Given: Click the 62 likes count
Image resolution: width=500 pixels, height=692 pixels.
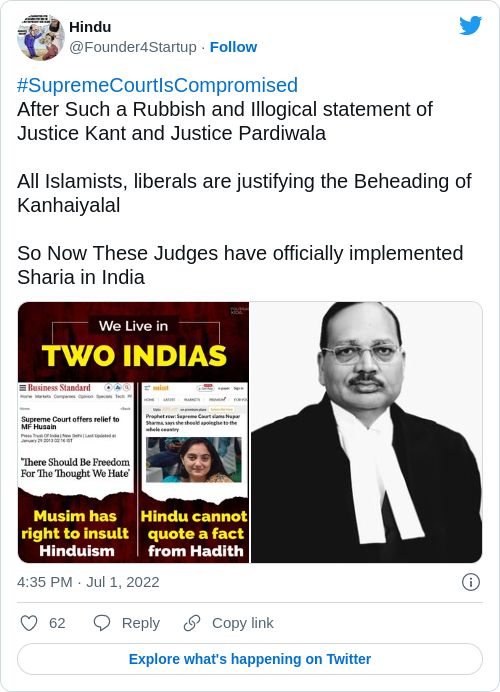Looking at the screenshot, I should pyautogui.click(x=57, y=623).
